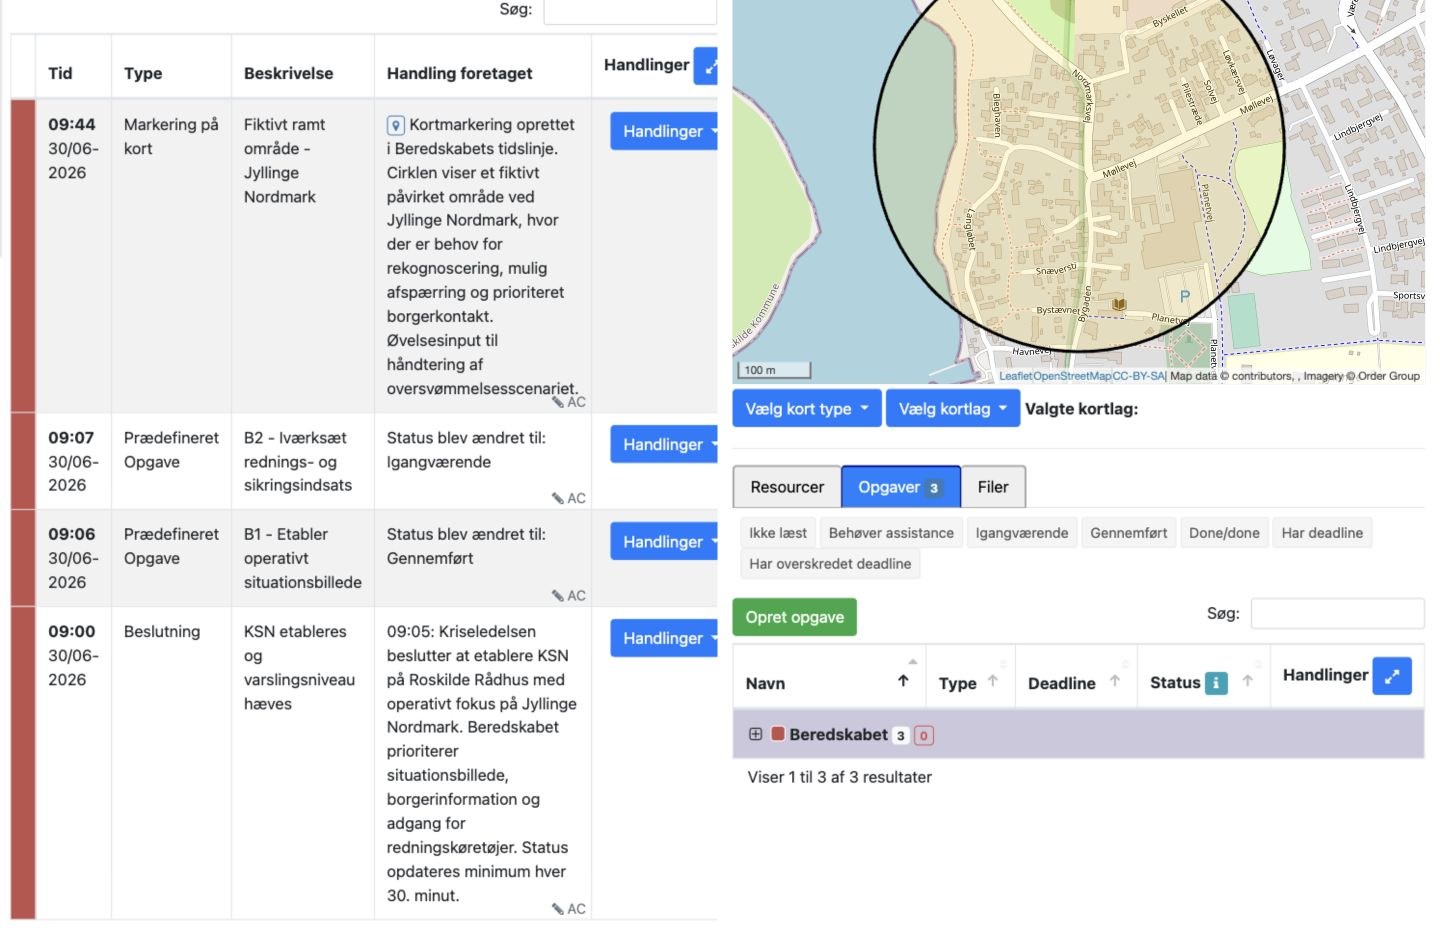Open the OpenStreetMap attribution link

[1072, 376]
